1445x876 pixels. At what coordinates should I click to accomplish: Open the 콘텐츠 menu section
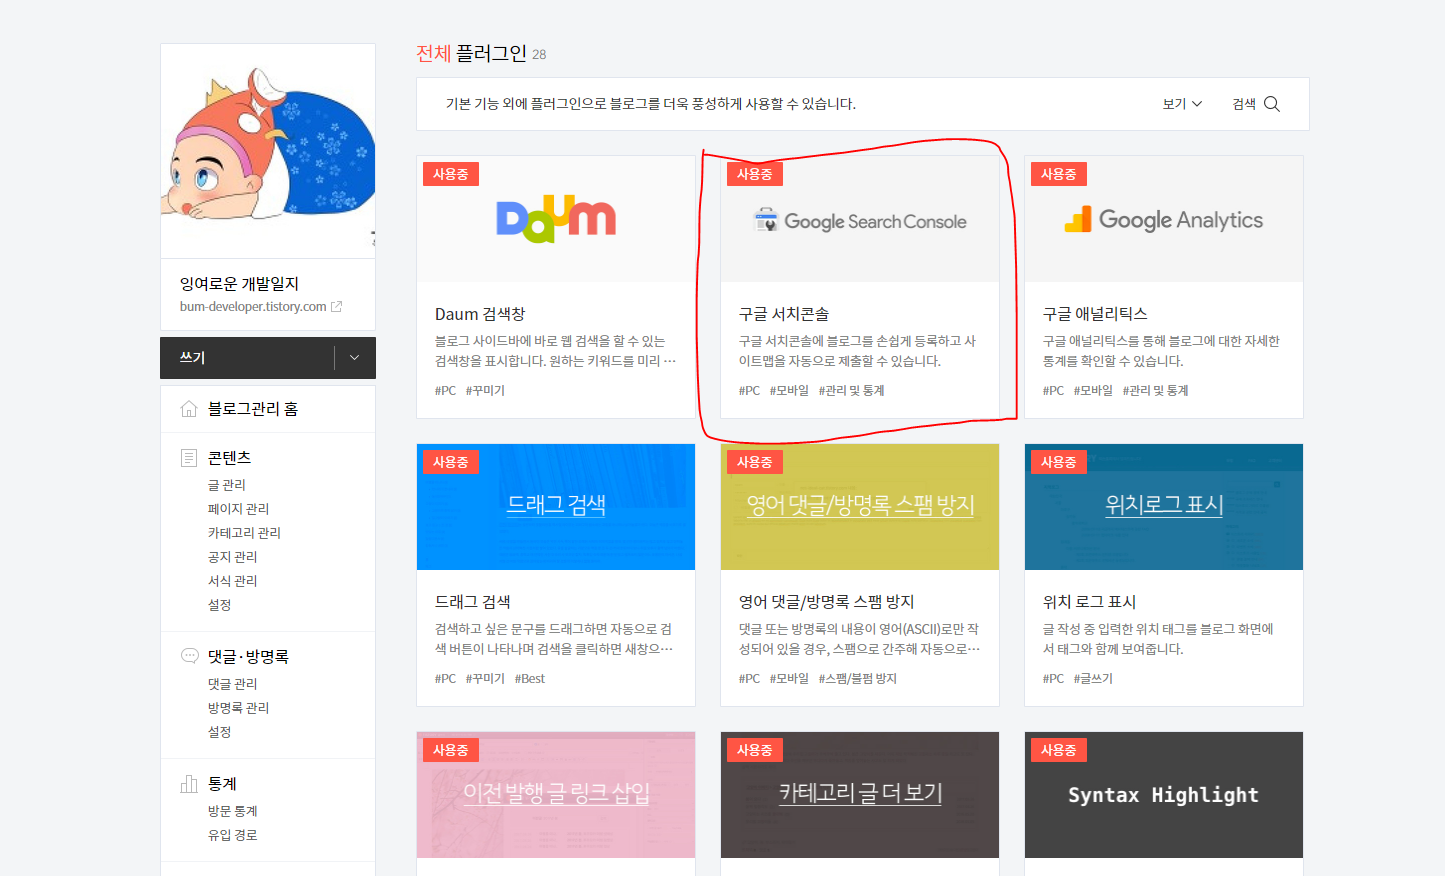pos(229,458)
